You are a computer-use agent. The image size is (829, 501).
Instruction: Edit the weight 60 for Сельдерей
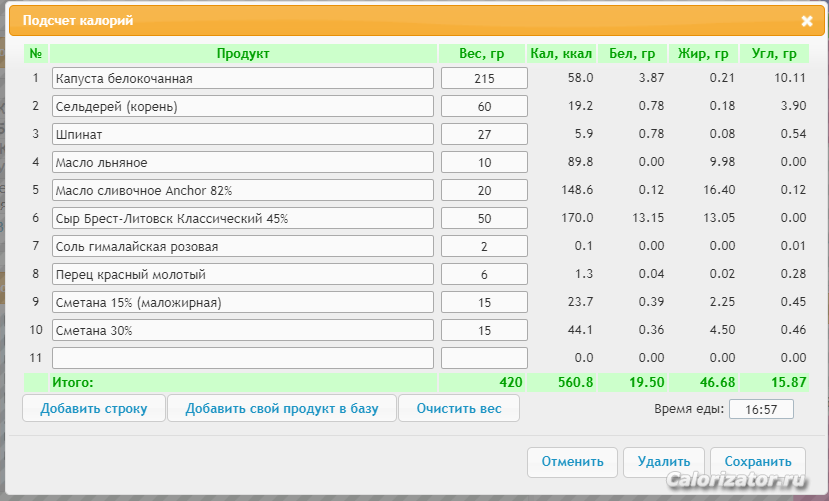(x=484, y=106)
